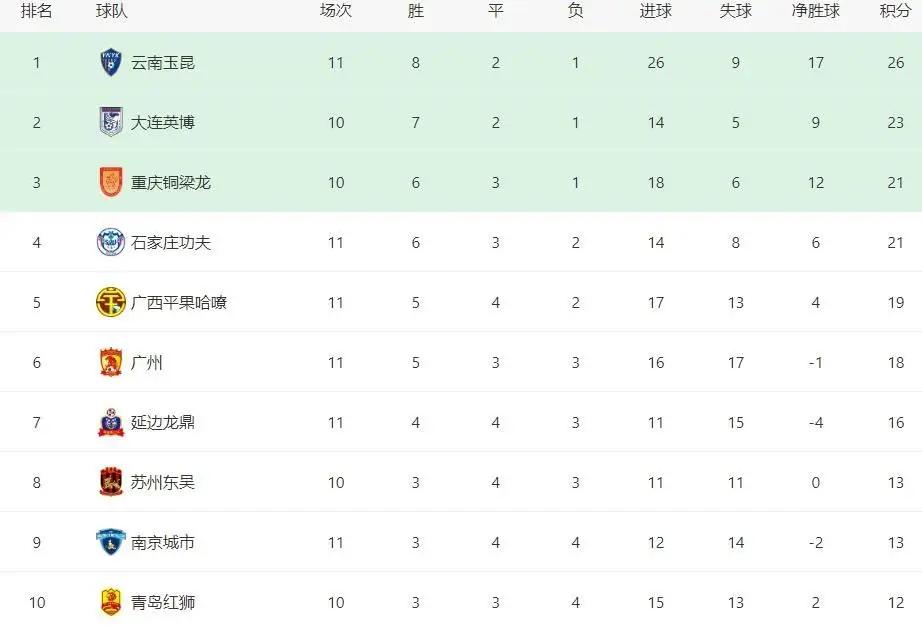Screen dimensions: 922x627
Task: Click the 苏州东吴 team crest
Action: tap(111, 482)
